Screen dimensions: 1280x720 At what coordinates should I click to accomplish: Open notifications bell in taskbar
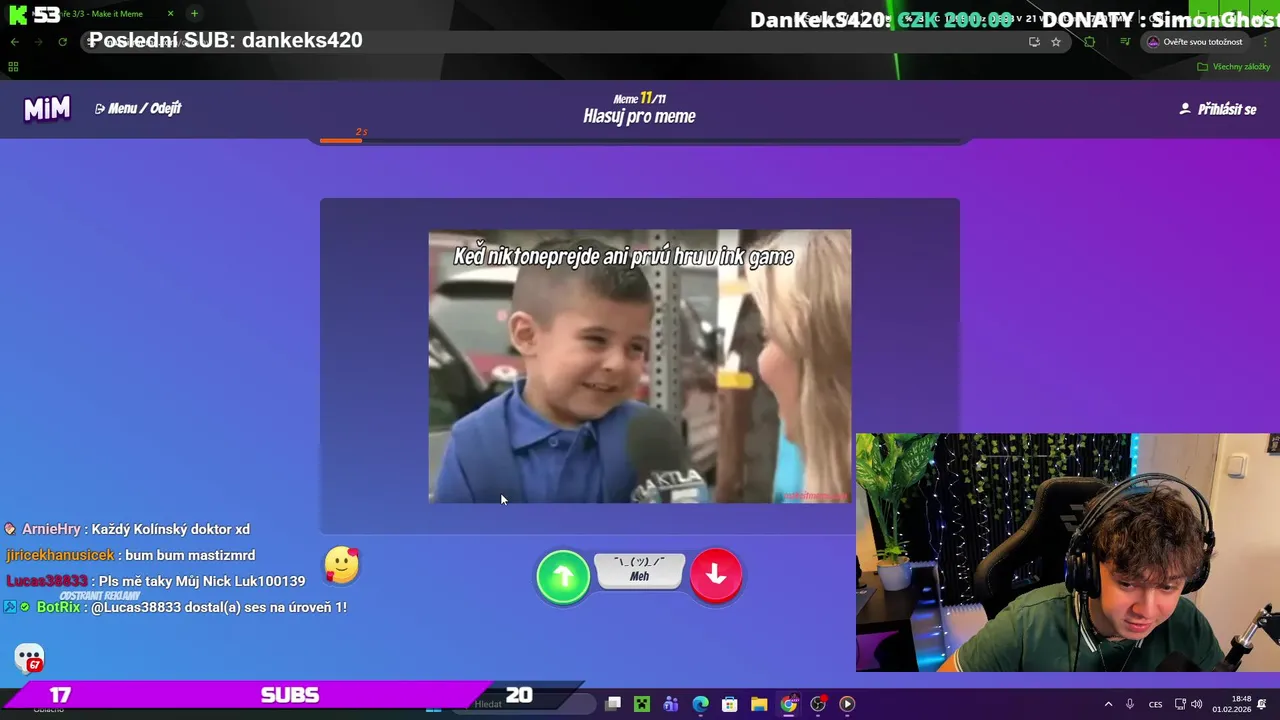(x=1262, y=704)
